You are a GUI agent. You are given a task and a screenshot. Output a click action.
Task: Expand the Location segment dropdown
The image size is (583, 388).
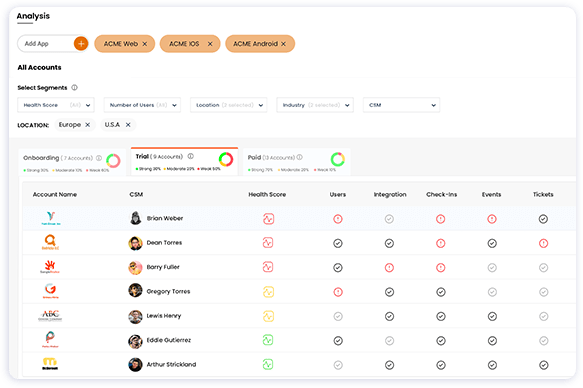(228, 105)
